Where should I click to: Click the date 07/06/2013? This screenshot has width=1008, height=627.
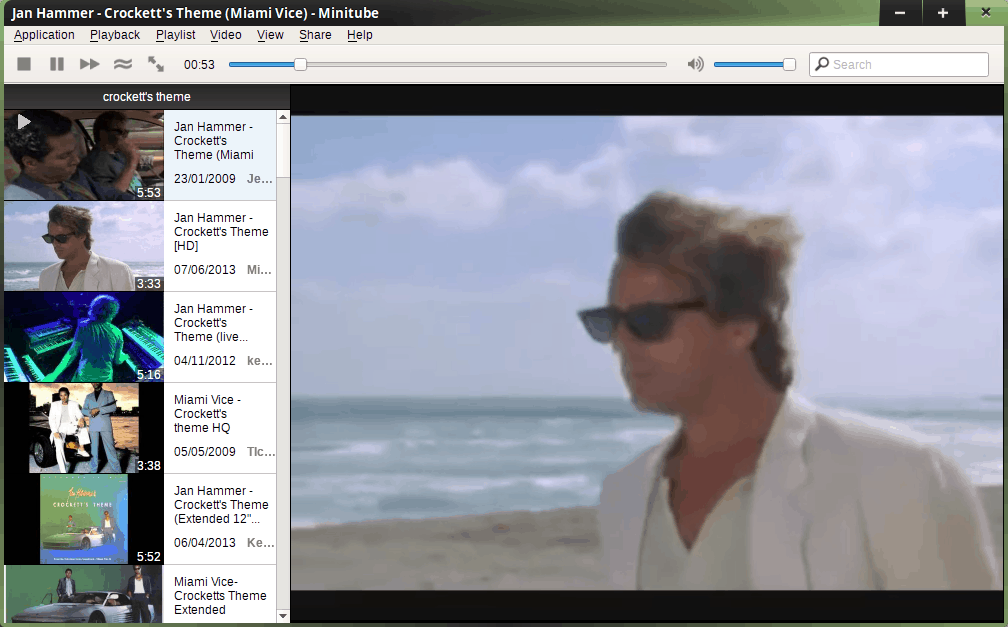point(204,269)
